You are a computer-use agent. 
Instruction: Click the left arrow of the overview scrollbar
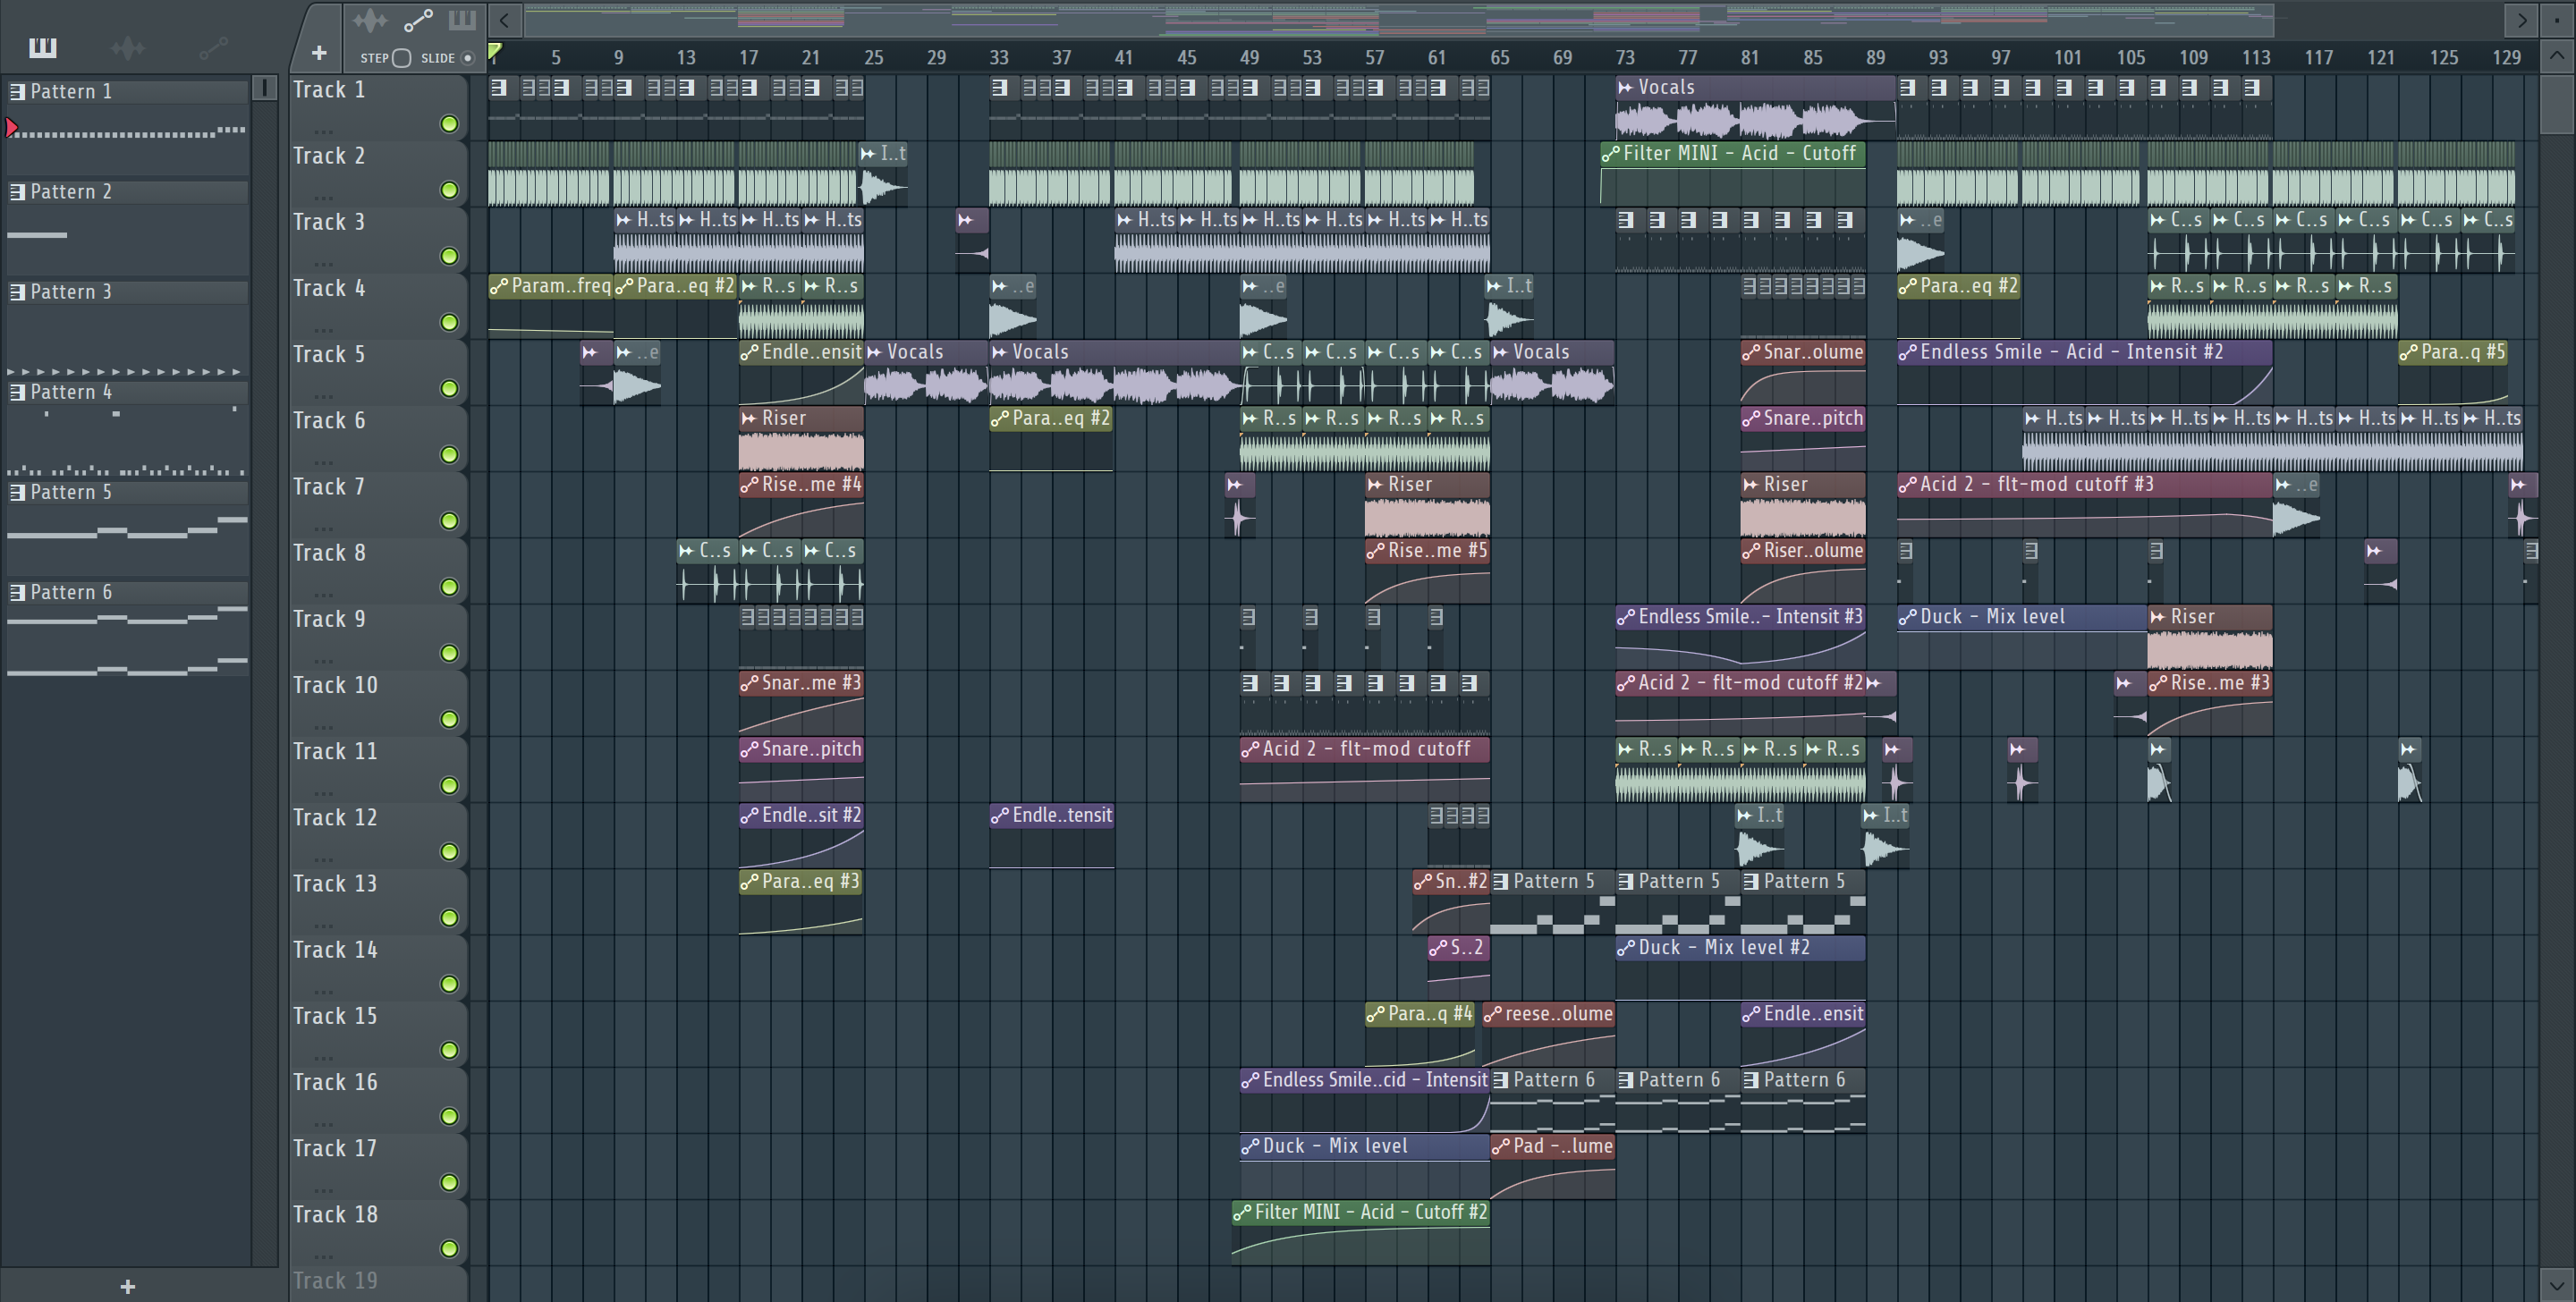tap(505, 20)
